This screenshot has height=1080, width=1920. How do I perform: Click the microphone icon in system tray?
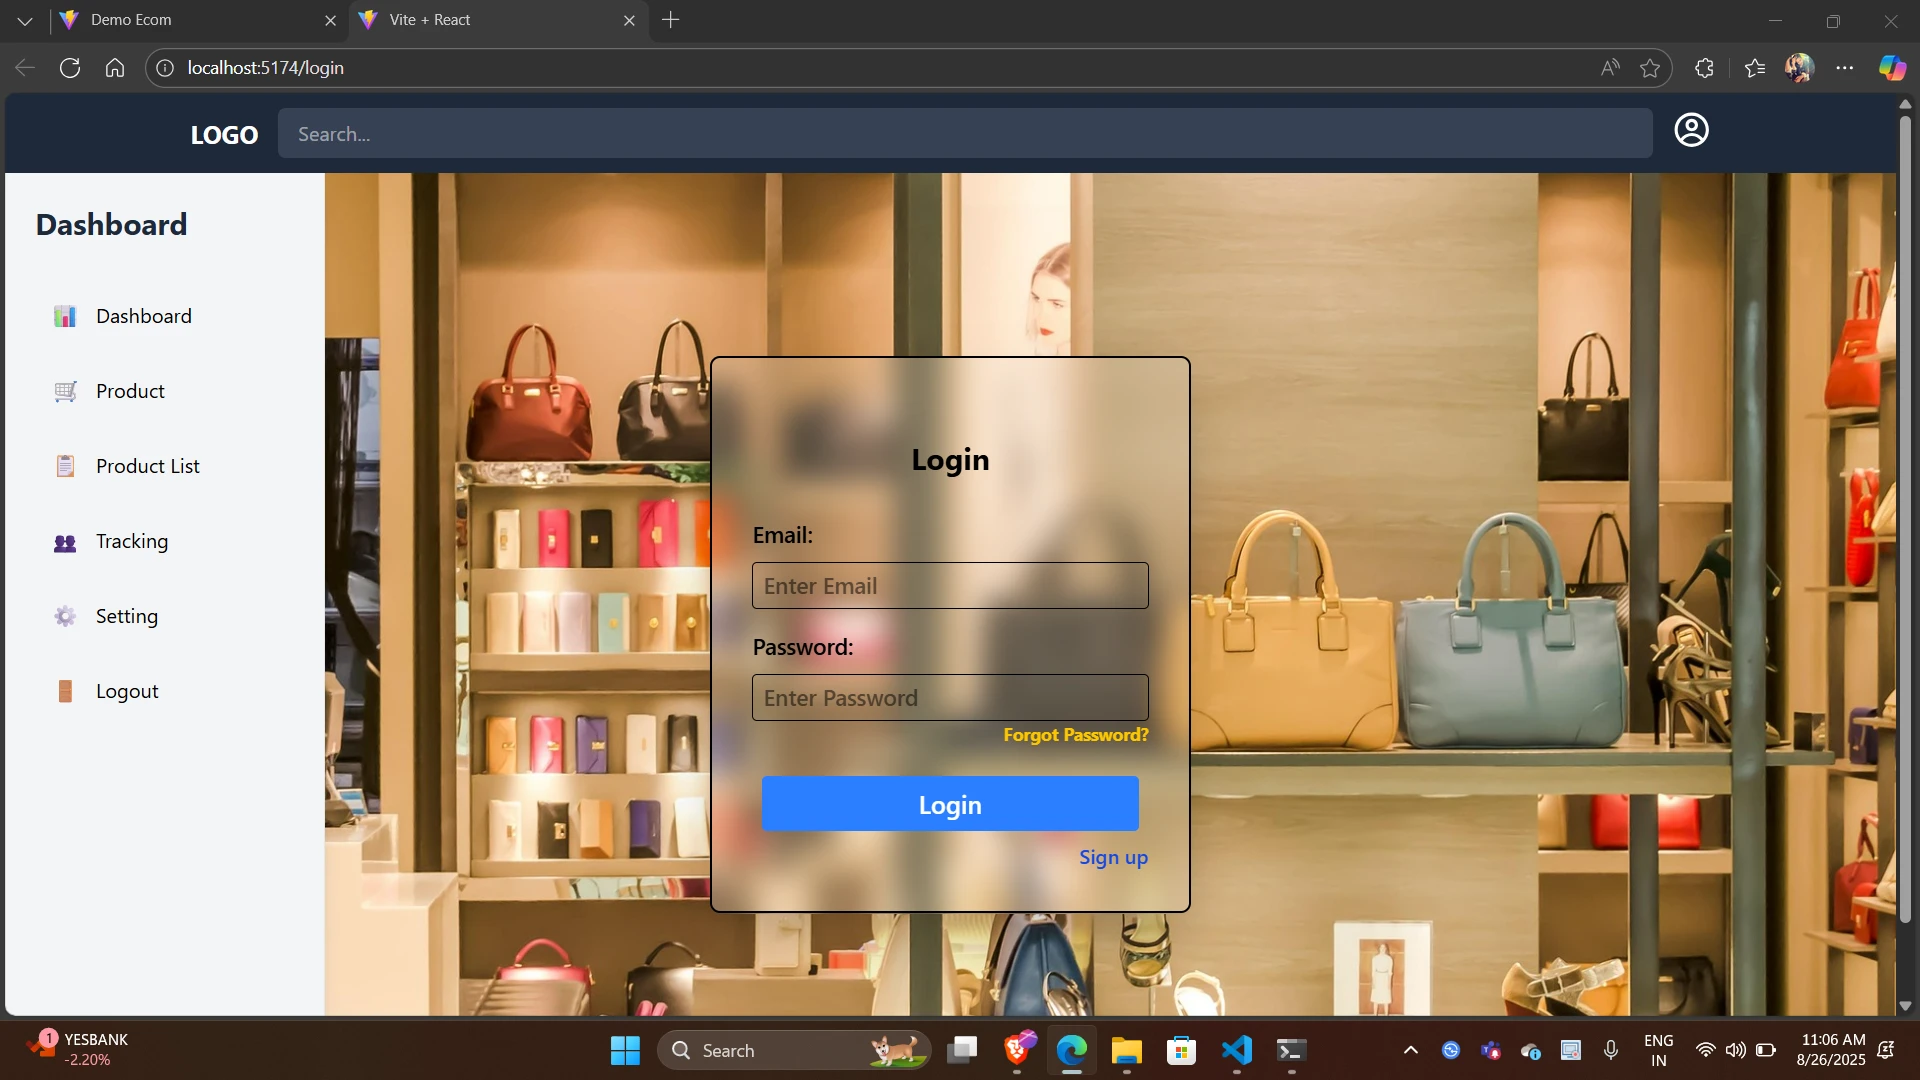coord(1610,1050)
